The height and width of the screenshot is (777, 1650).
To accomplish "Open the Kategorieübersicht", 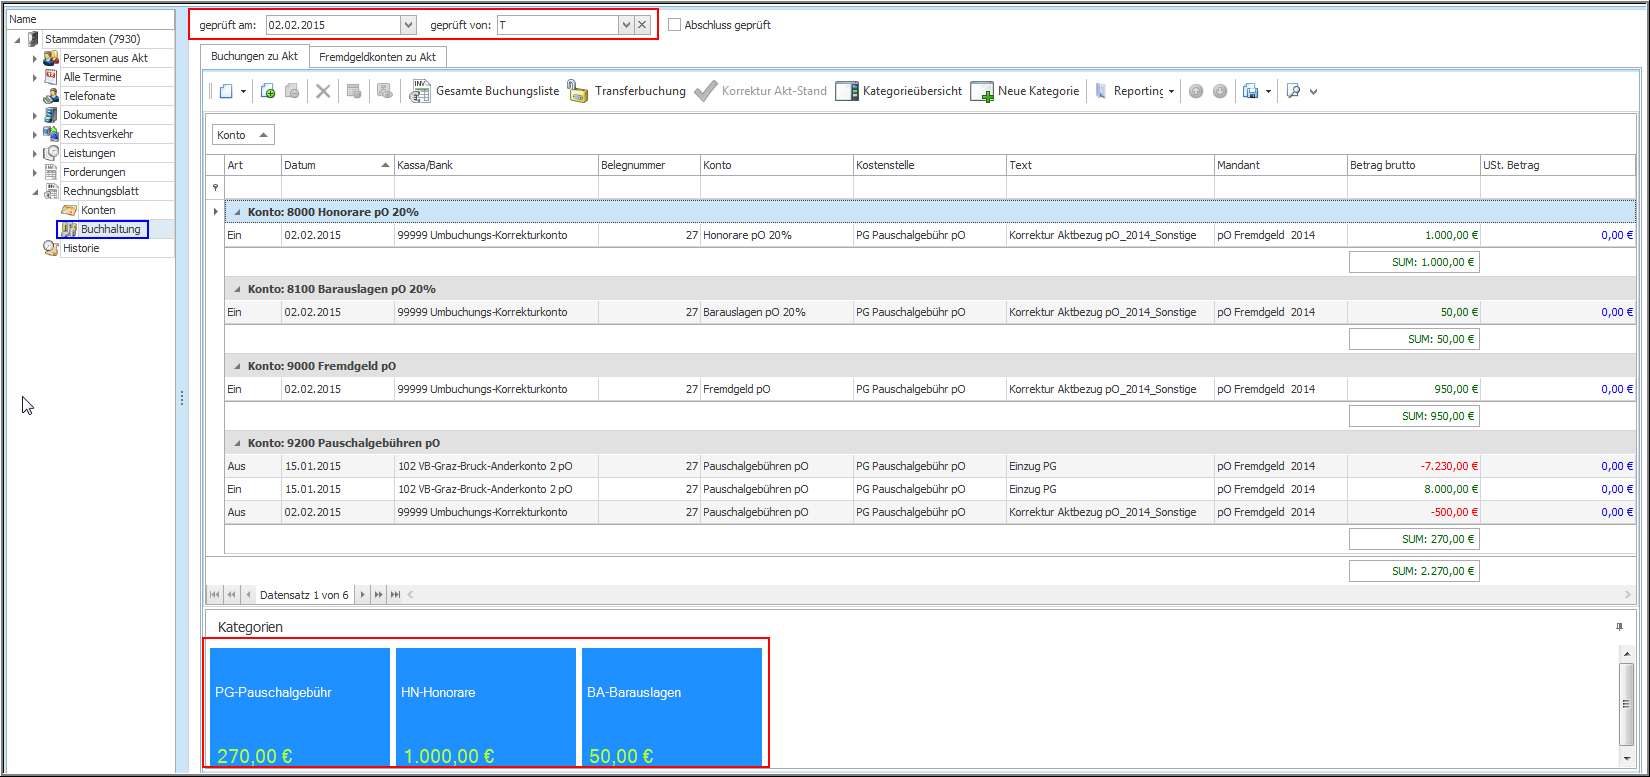I will [899, 91].
